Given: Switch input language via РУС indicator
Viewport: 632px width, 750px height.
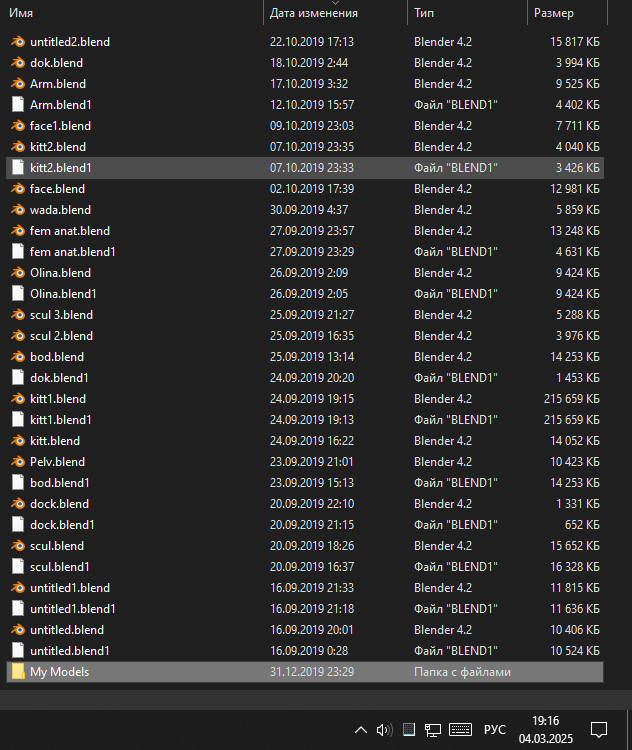Looking at the screenshot, I should [x=495, y=730].
